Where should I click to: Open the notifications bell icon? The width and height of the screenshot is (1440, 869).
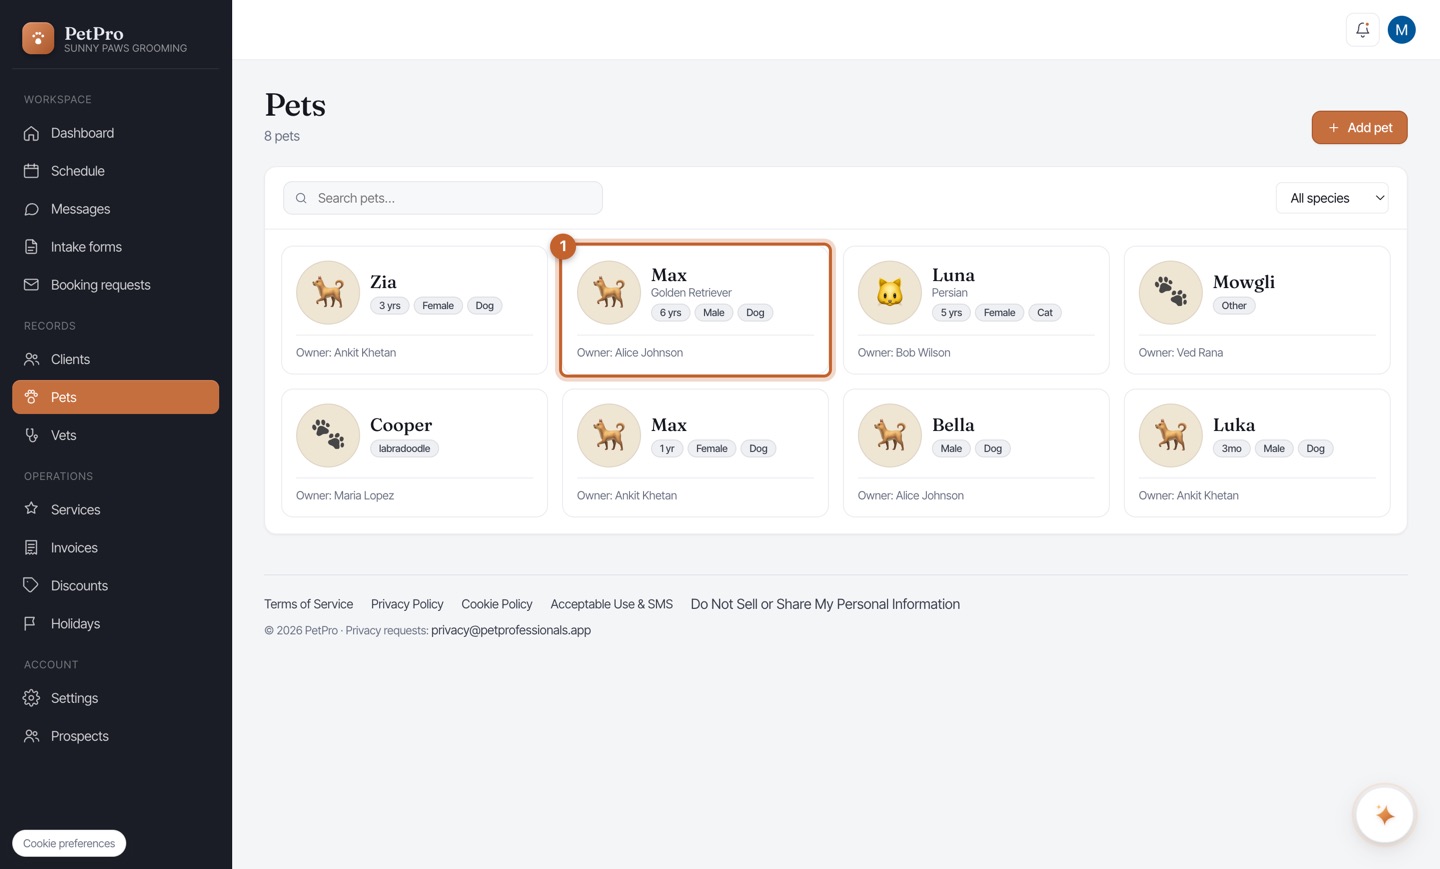click(1362, 30)
